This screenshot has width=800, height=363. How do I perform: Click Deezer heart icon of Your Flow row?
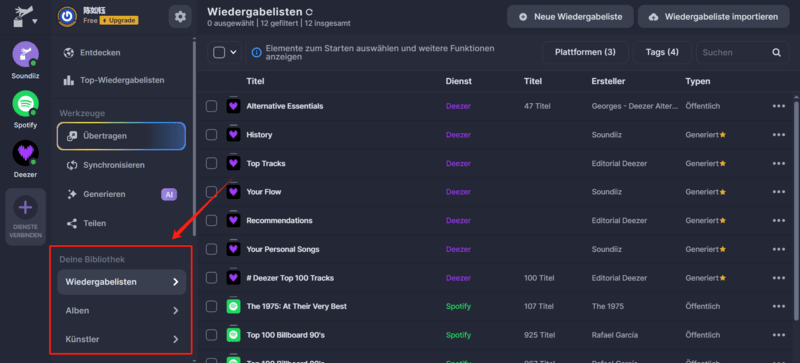pyautogui.click(x=233, y=192)
